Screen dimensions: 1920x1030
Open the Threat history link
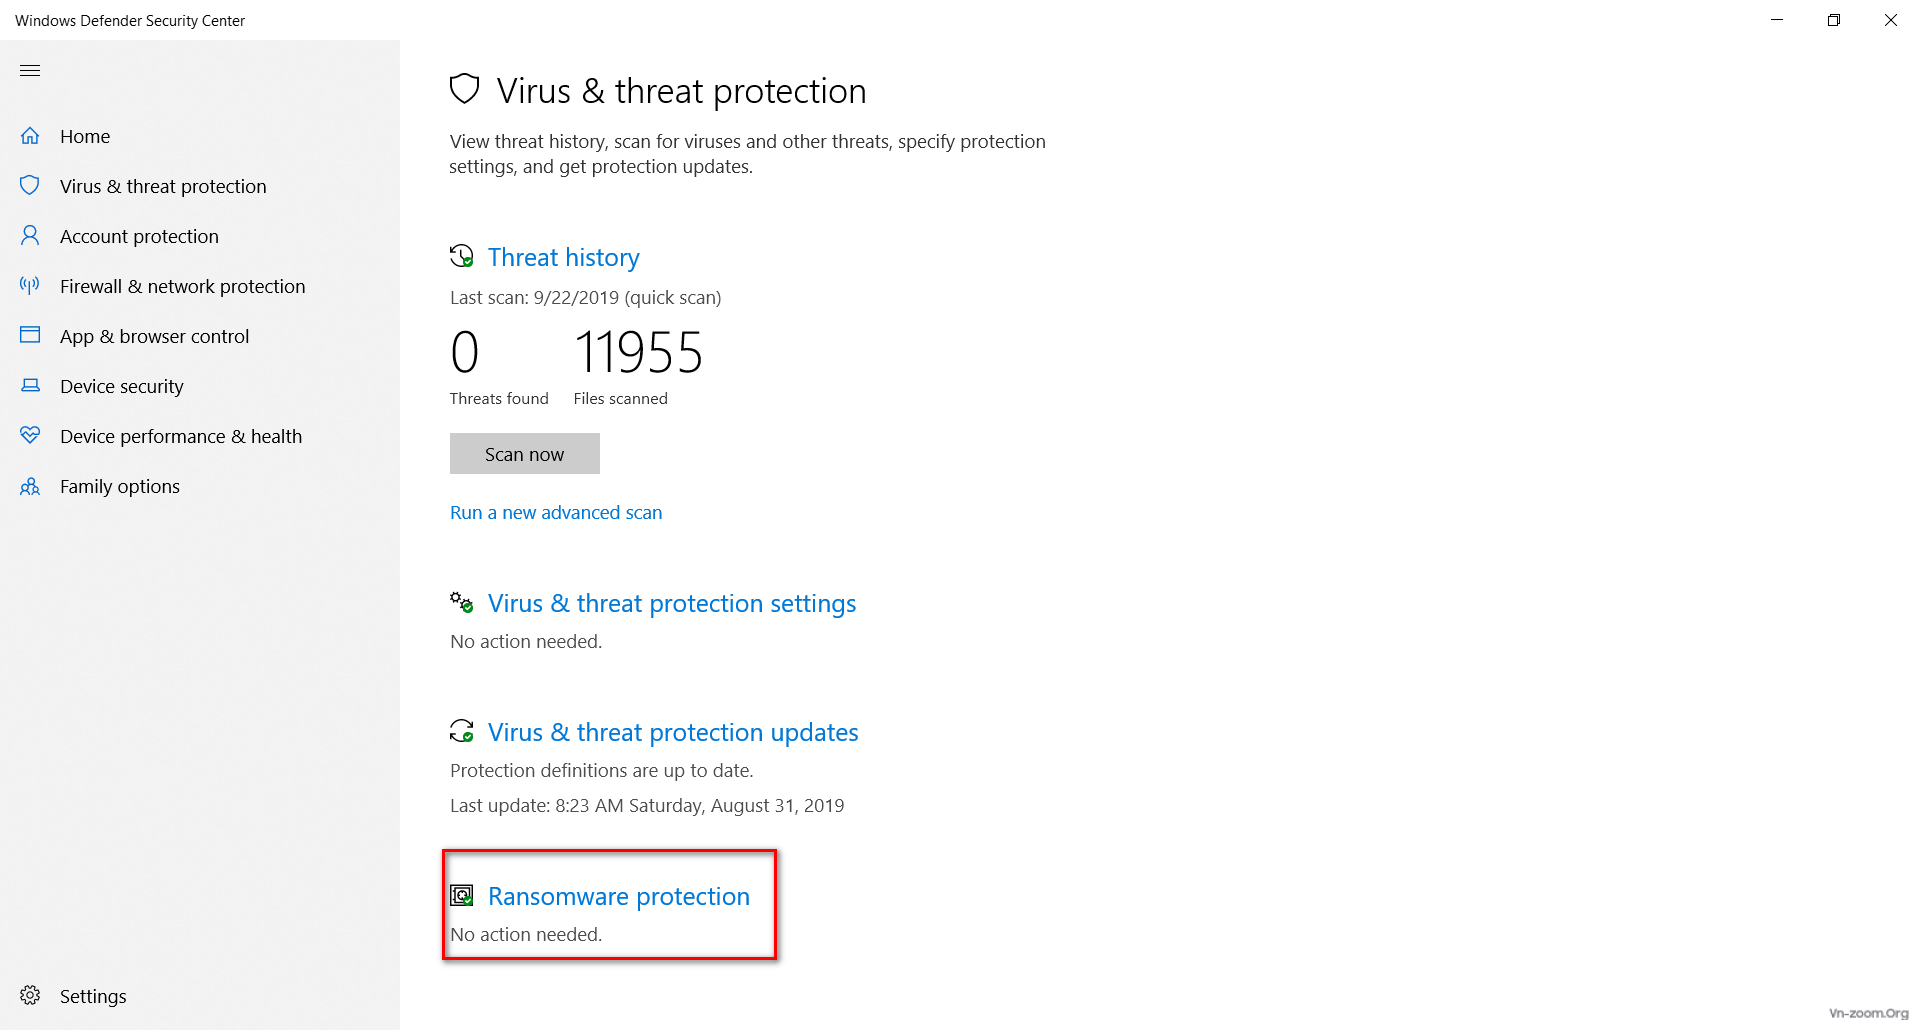tap(563, 258)
